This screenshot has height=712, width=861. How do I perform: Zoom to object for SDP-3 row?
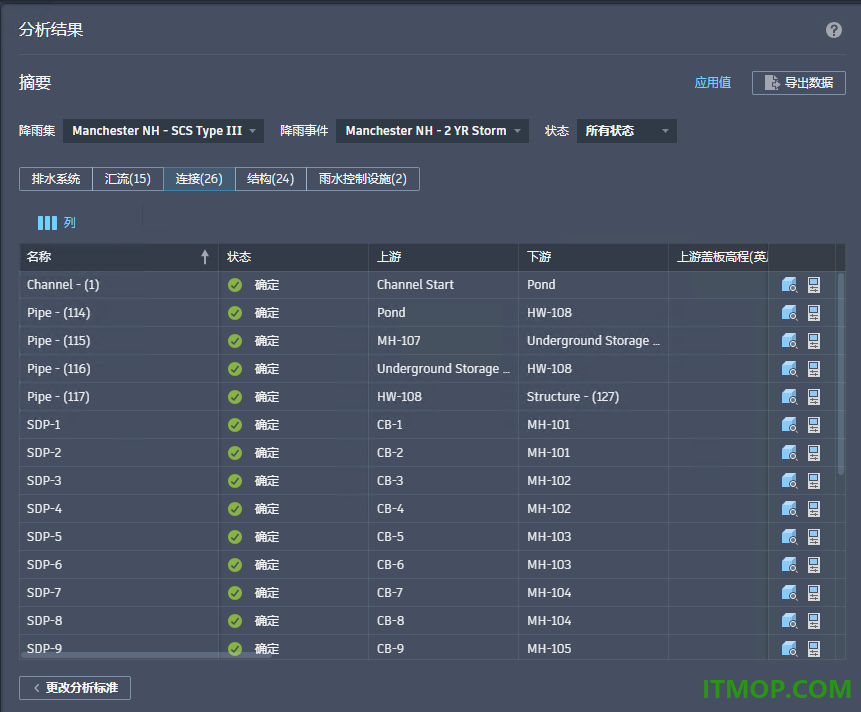(789, 481)
